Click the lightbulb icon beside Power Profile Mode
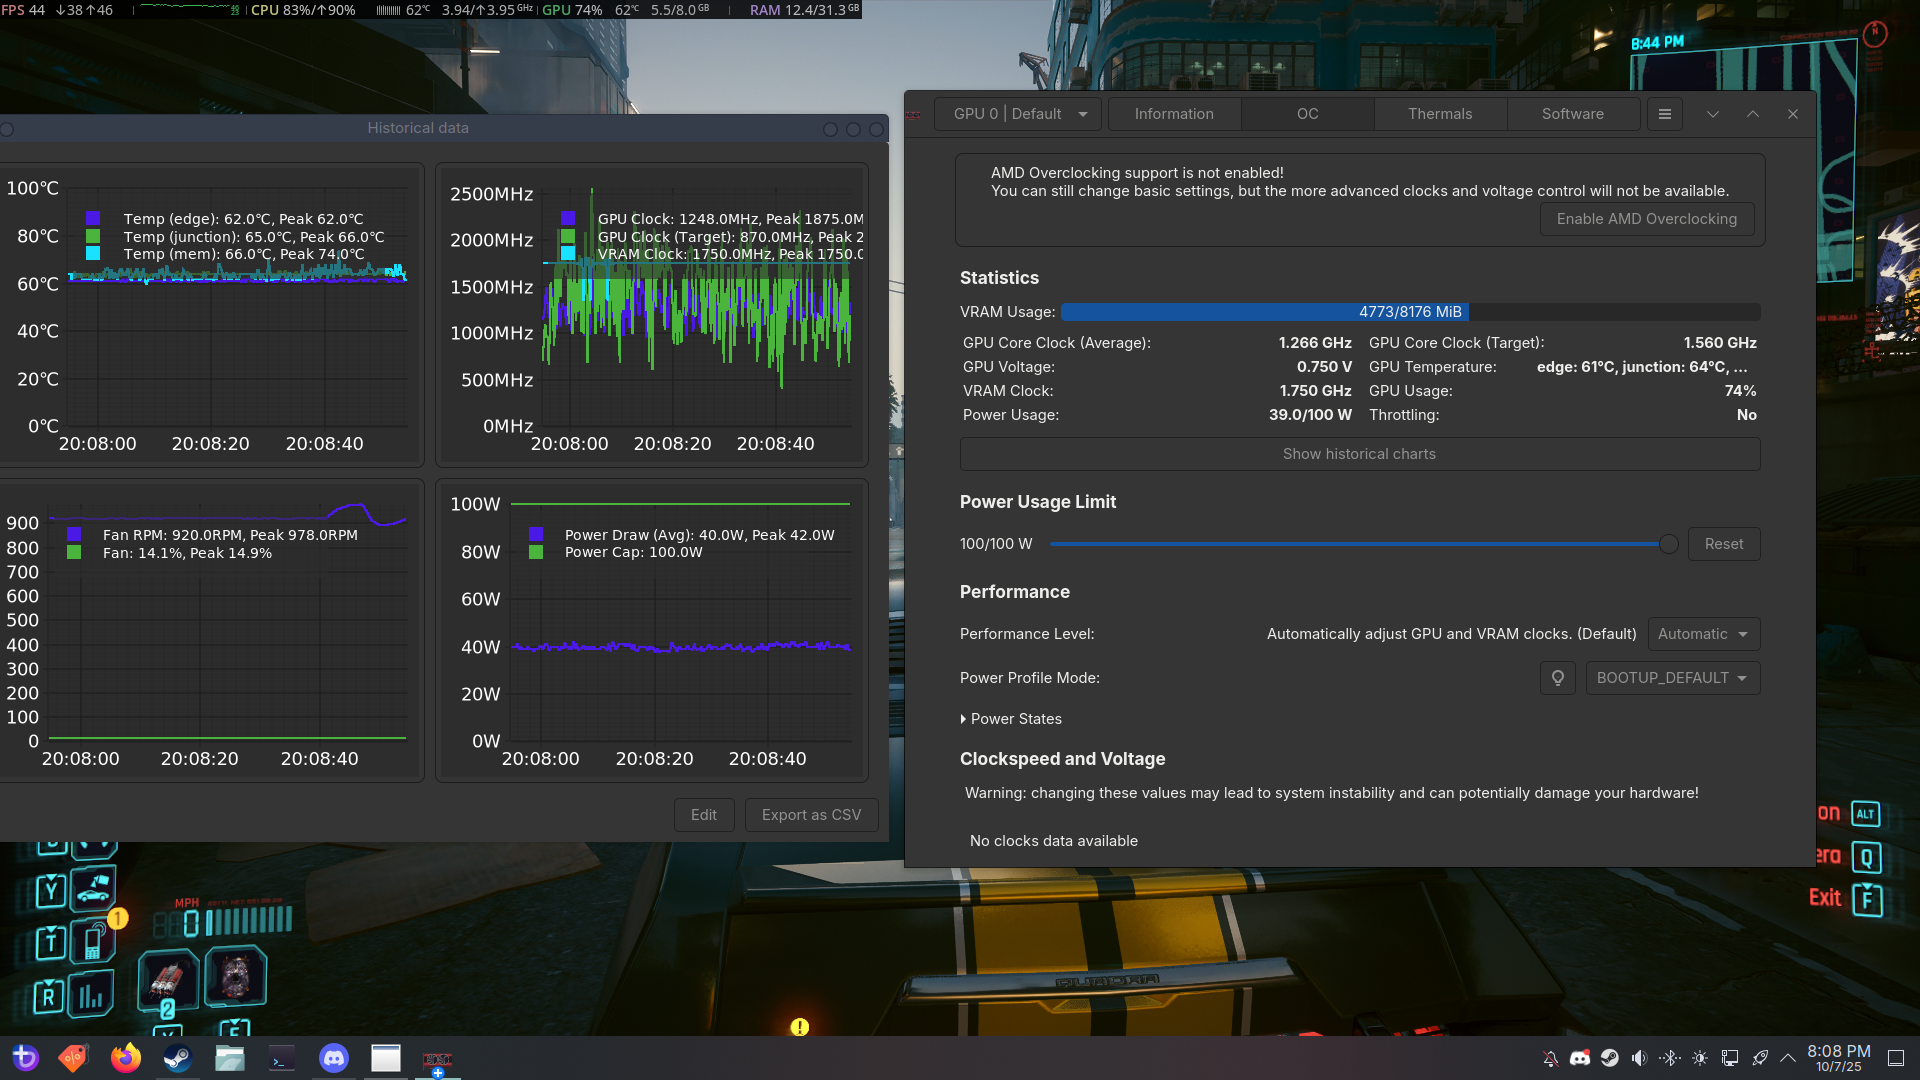This screenshot has height=1080, width=1920. (1557, 678)
